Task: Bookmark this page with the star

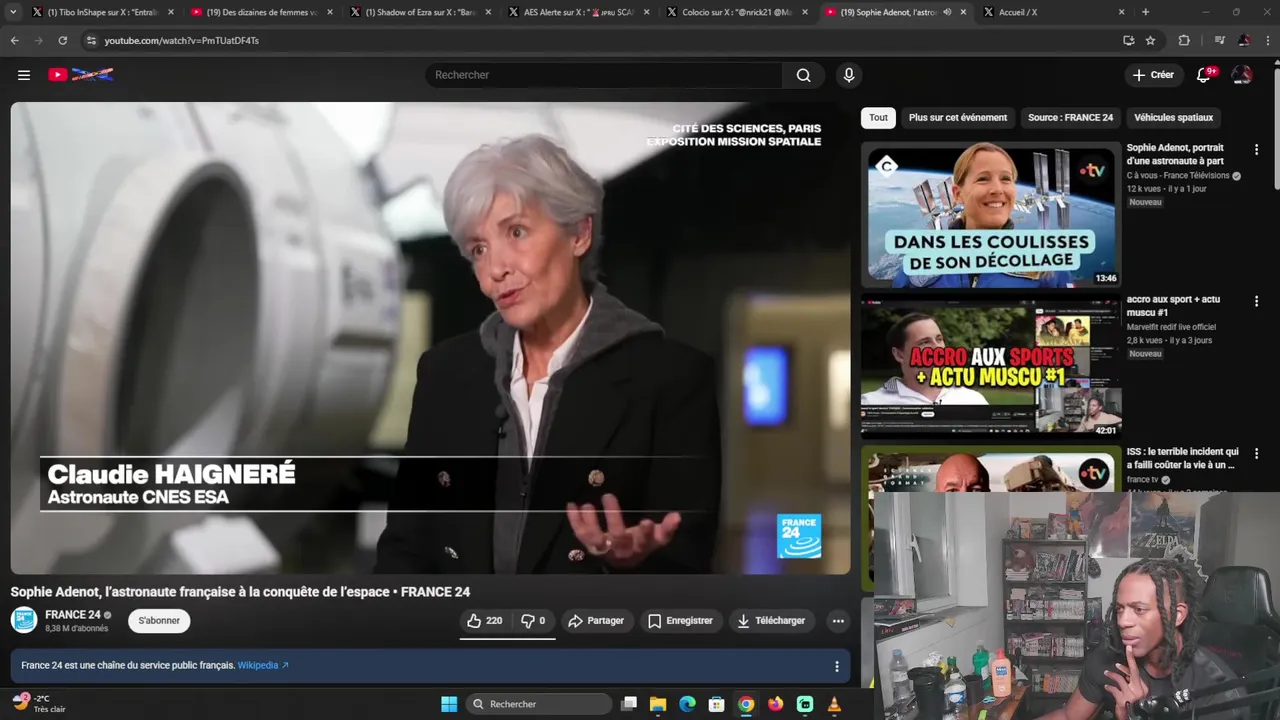Action: coord(1150,40)
